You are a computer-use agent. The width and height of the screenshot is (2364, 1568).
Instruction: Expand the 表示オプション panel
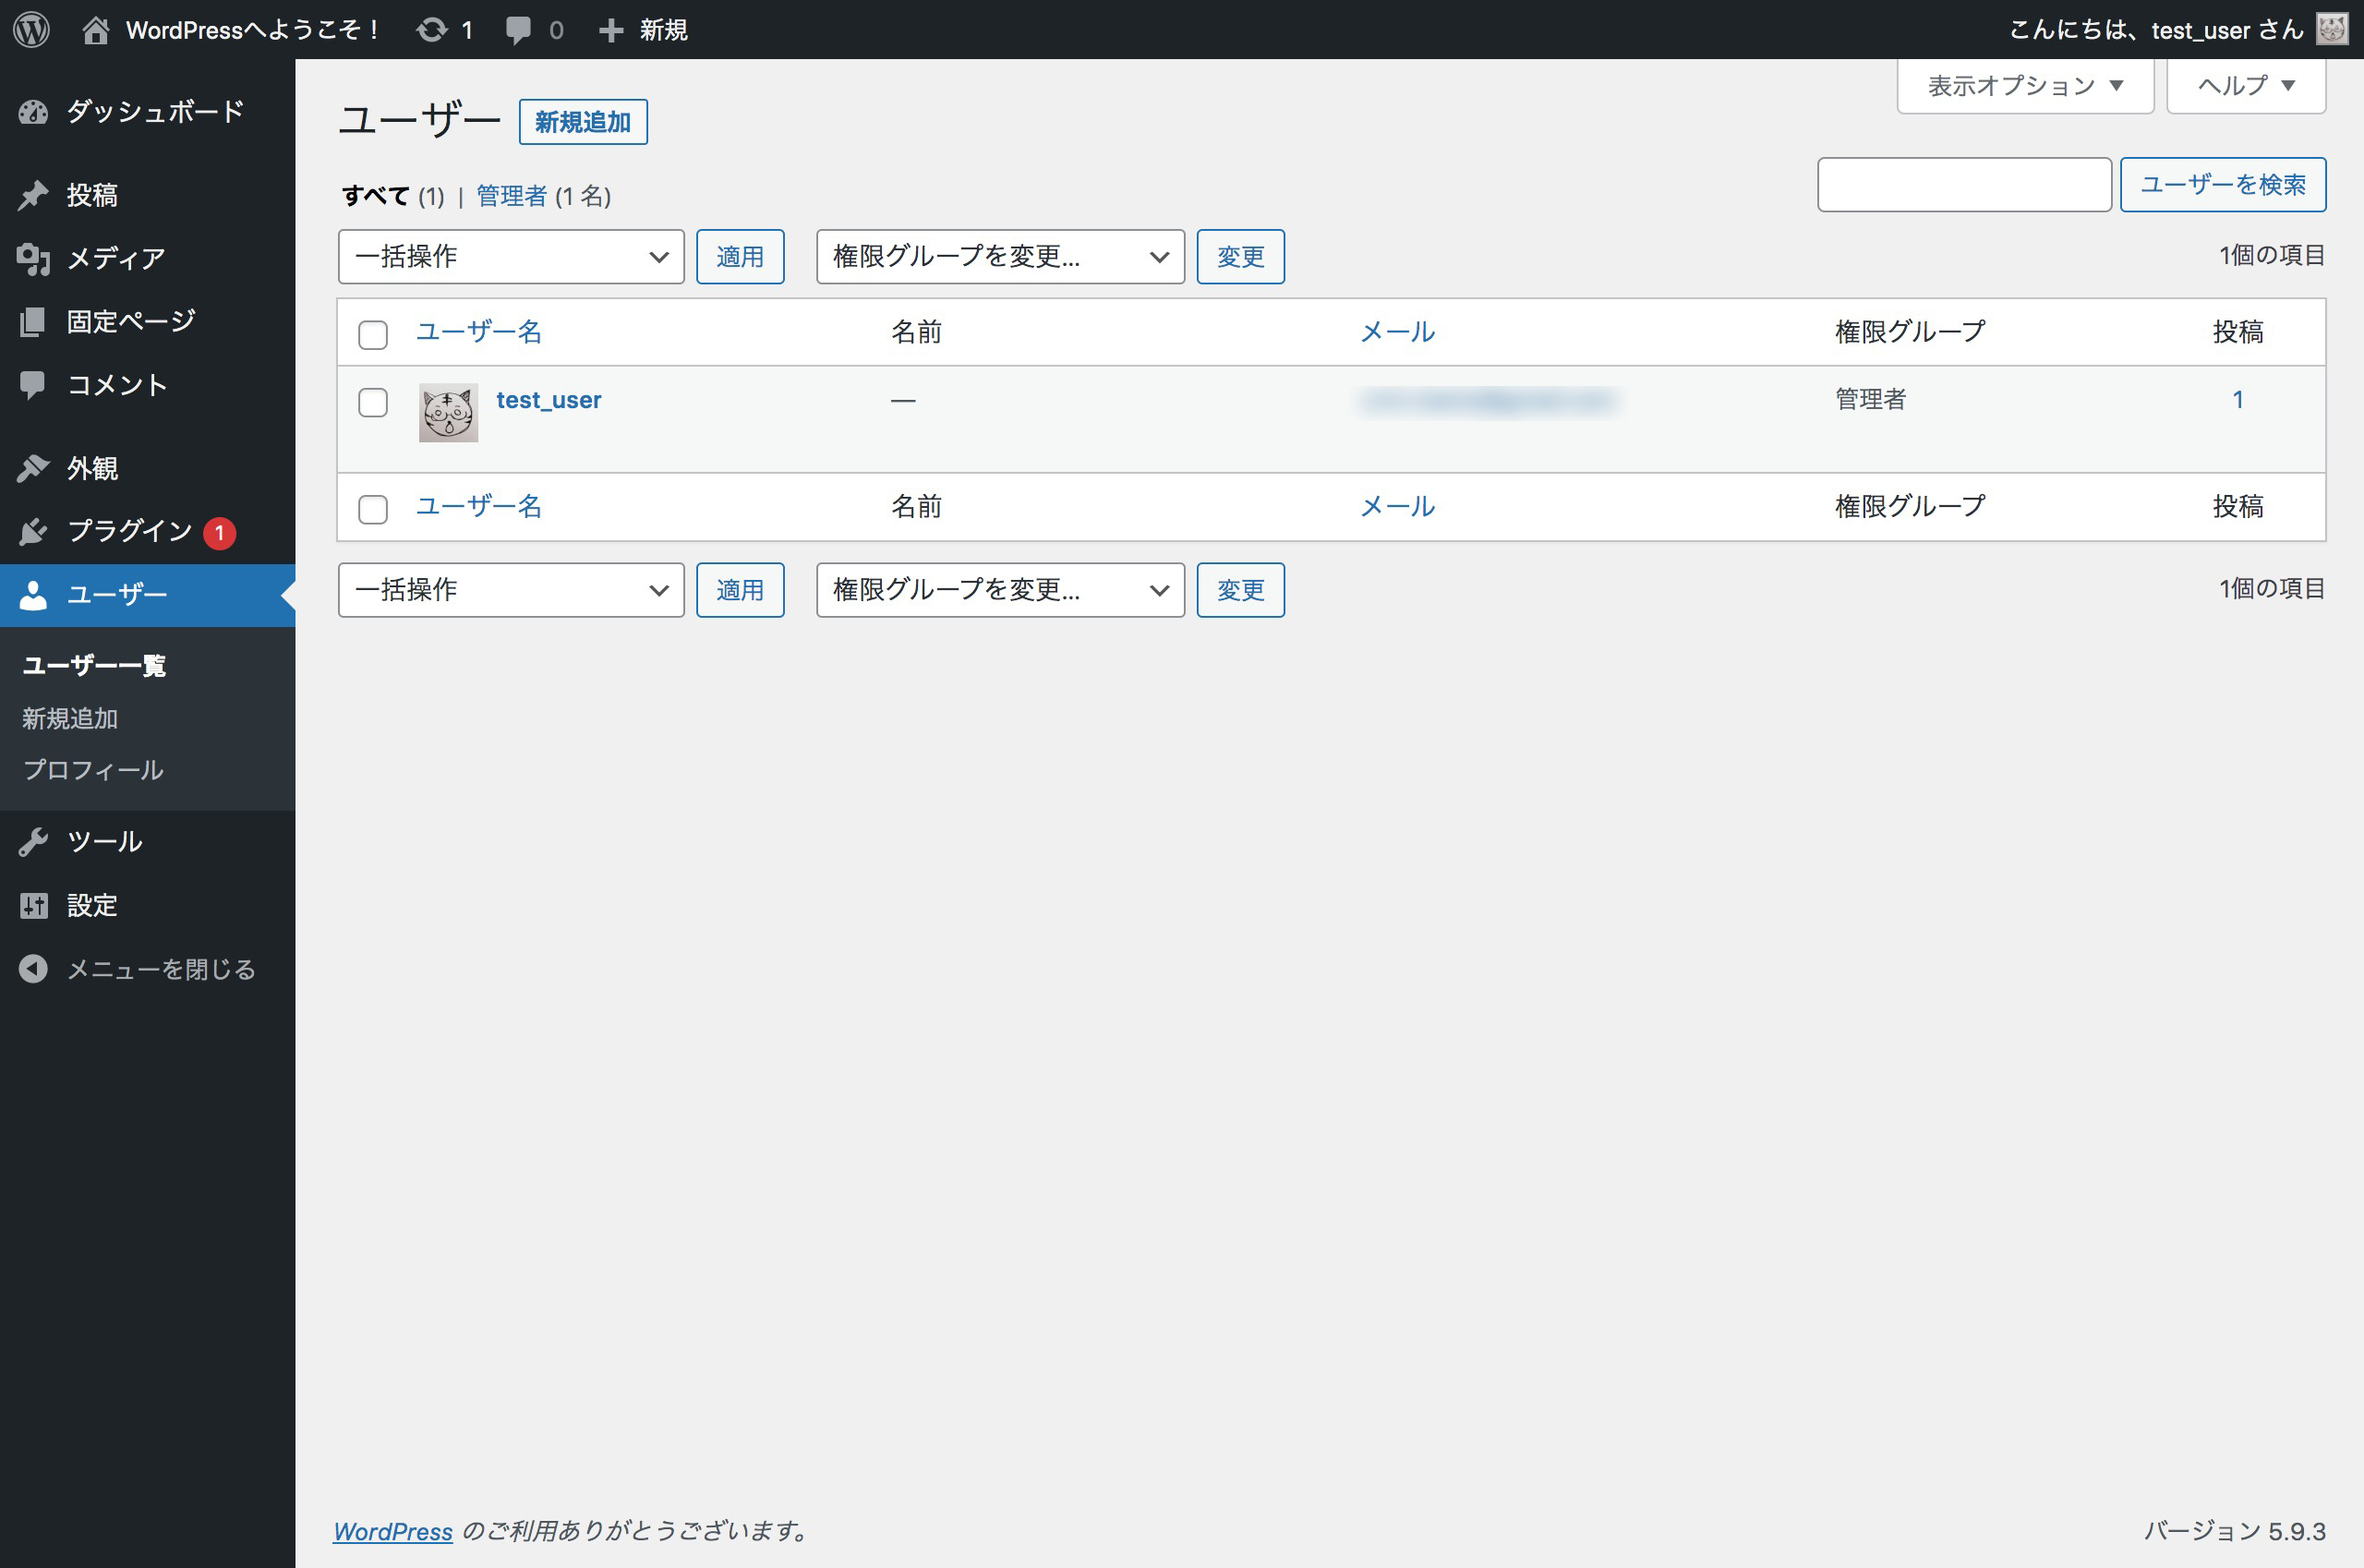pos(2024,86)
